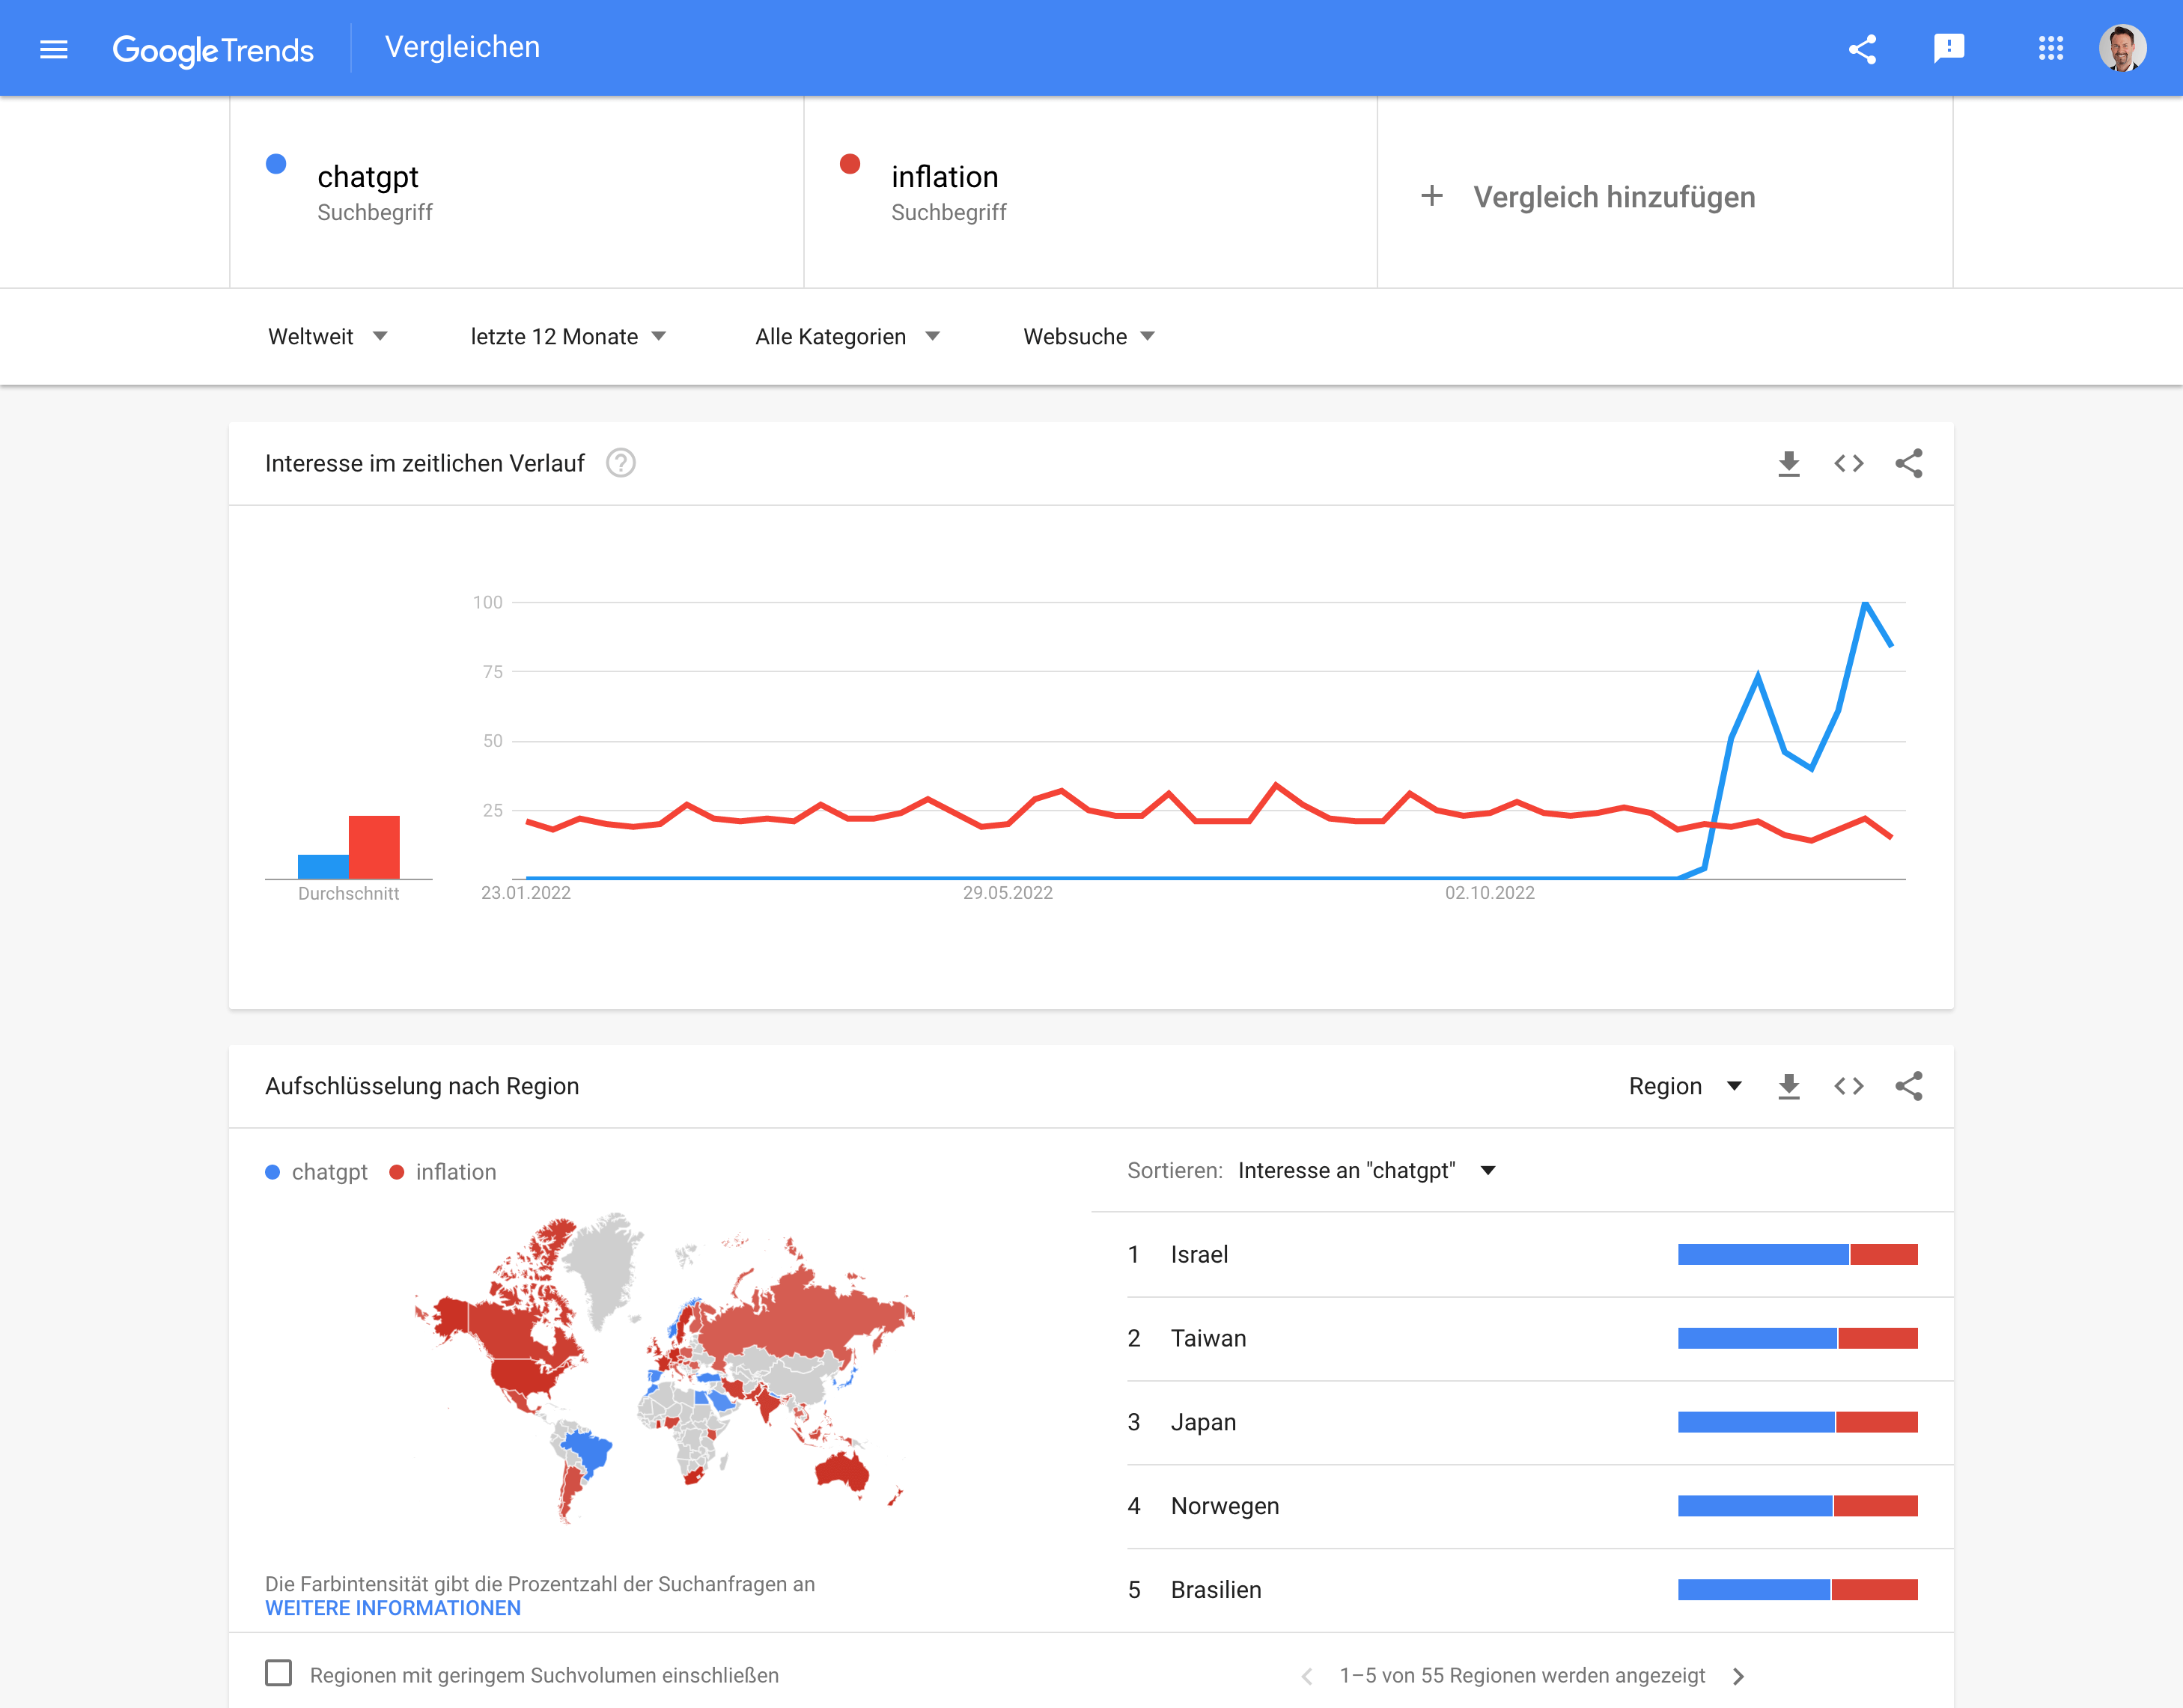
Task: Edit the inflation search term
Action: [1091, 192]
